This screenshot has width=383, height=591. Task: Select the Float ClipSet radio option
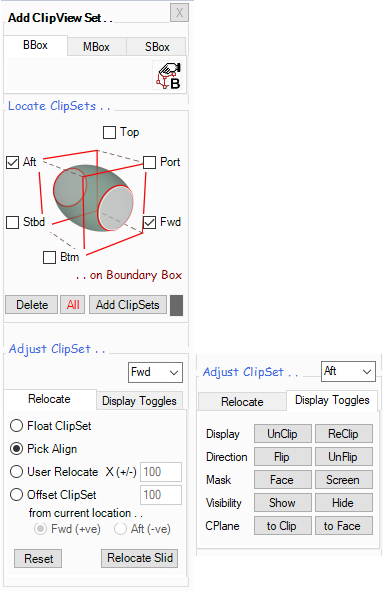click(16, 426)
